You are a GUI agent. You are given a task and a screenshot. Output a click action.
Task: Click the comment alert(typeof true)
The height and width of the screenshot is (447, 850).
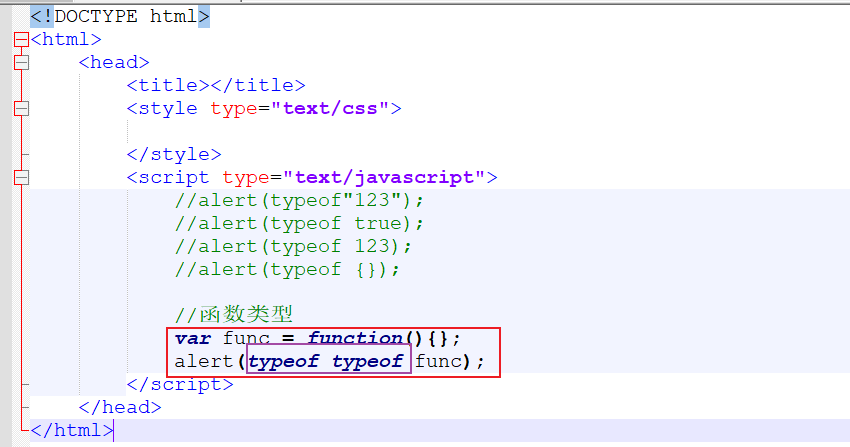(x=299, y=223)
